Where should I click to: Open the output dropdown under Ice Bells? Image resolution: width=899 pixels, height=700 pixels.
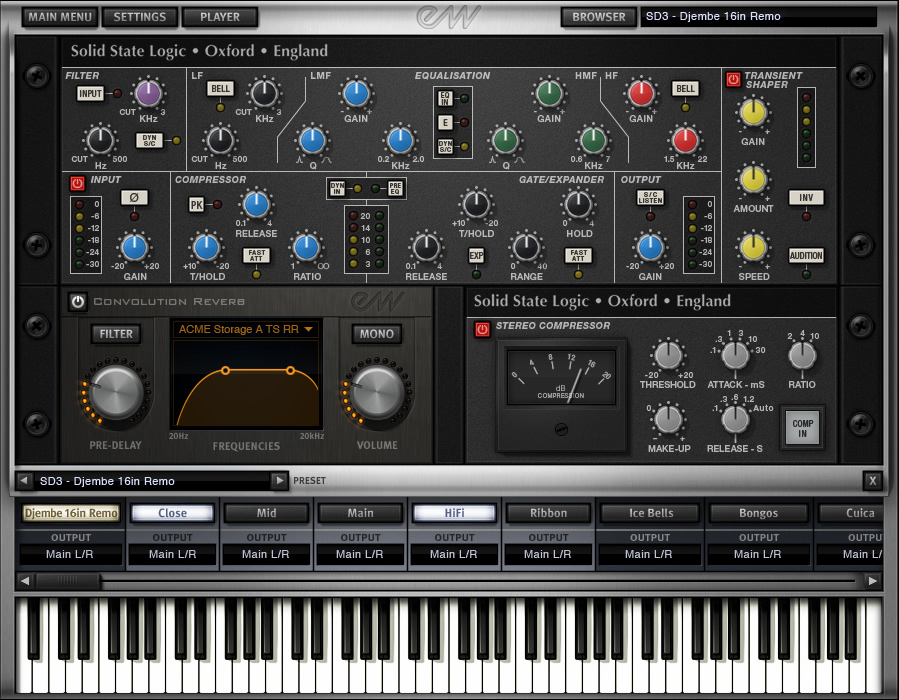(649, 554)
